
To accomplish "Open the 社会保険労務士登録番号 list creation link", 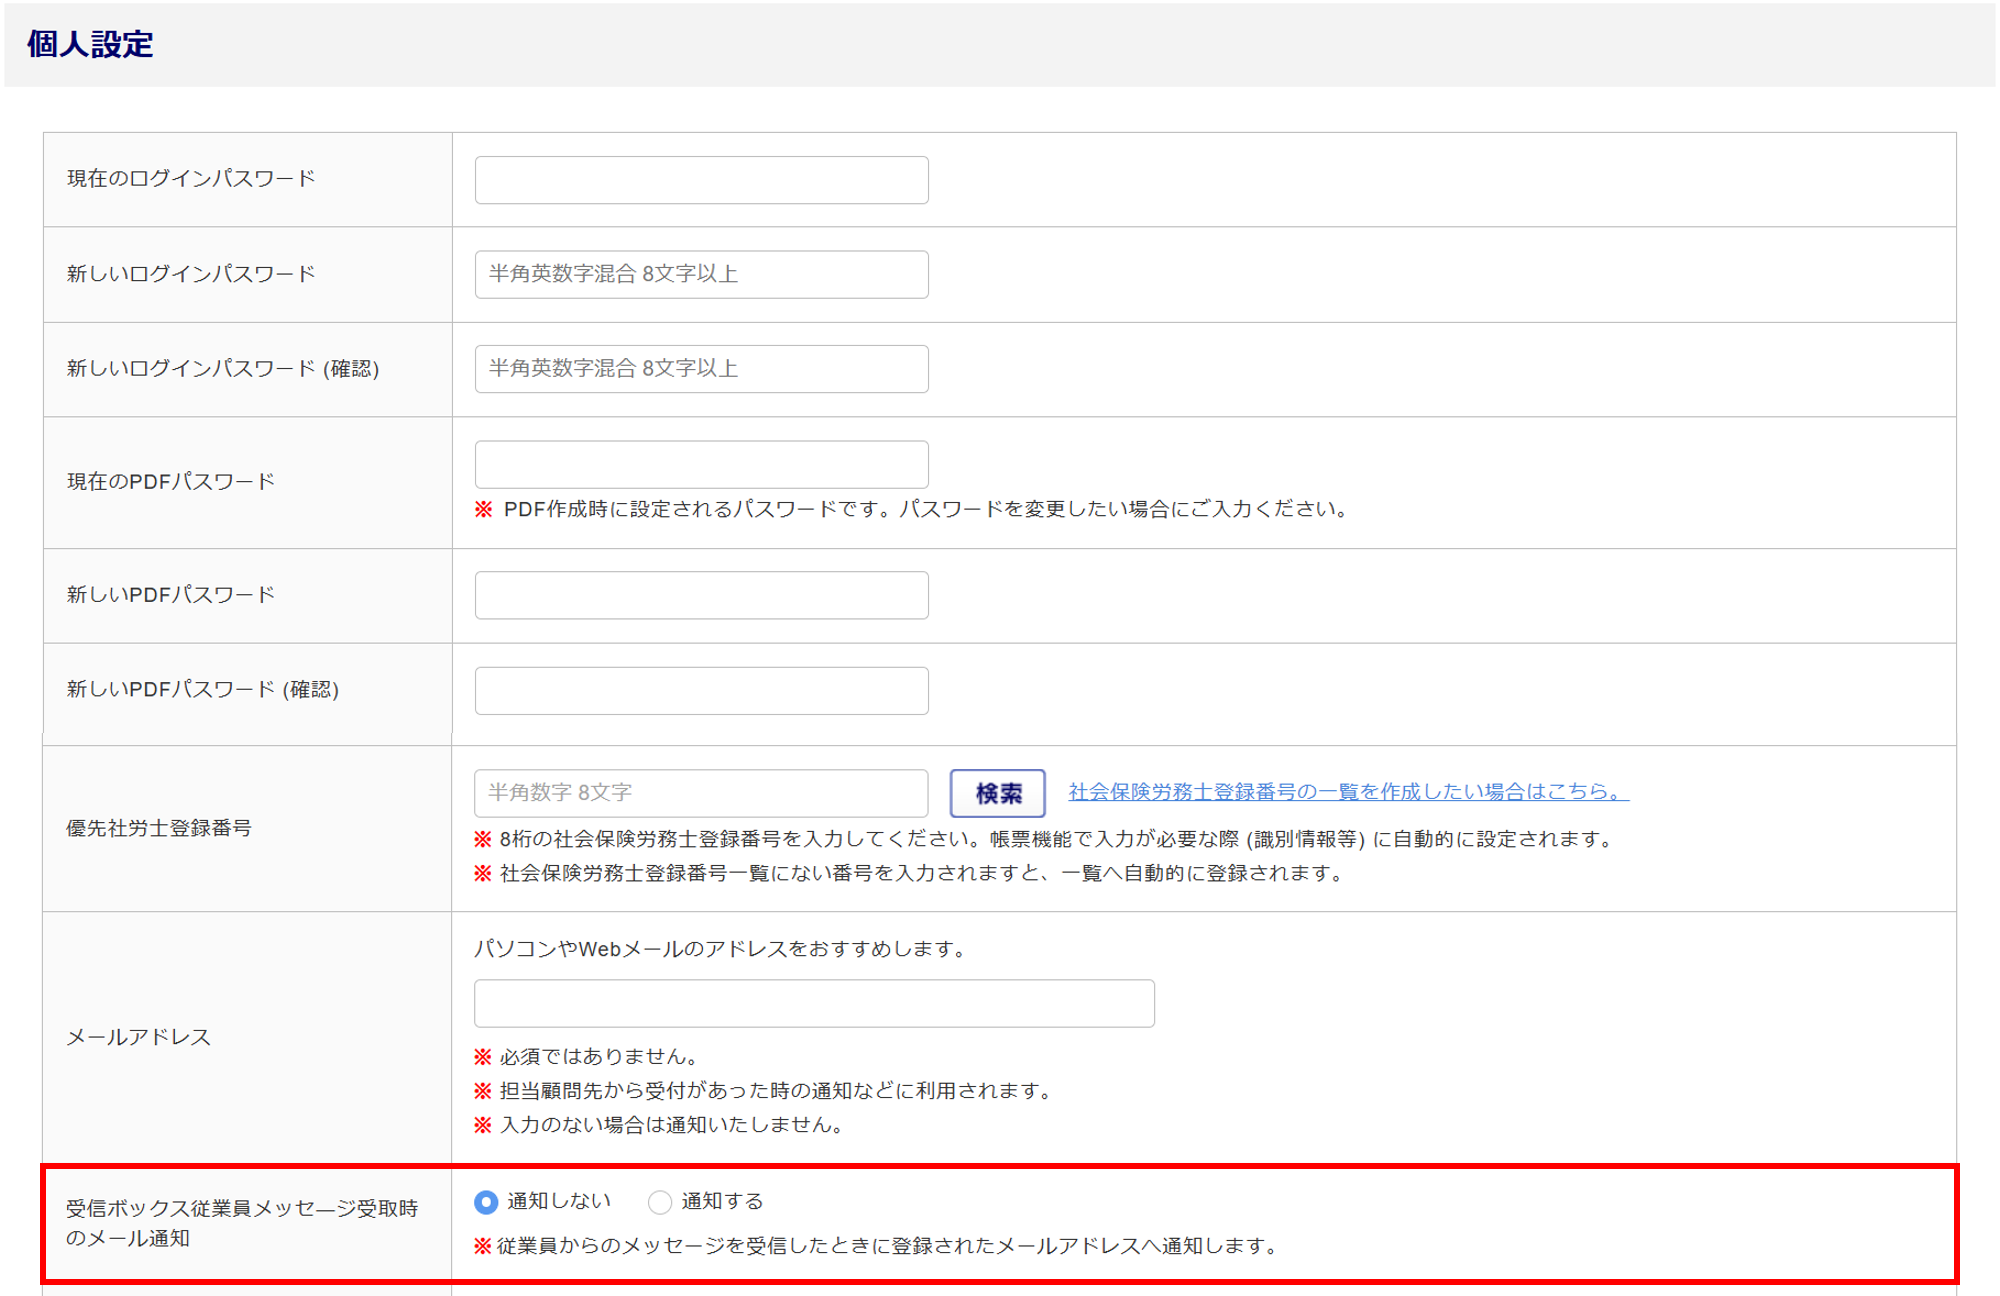I will (1348, 792).
